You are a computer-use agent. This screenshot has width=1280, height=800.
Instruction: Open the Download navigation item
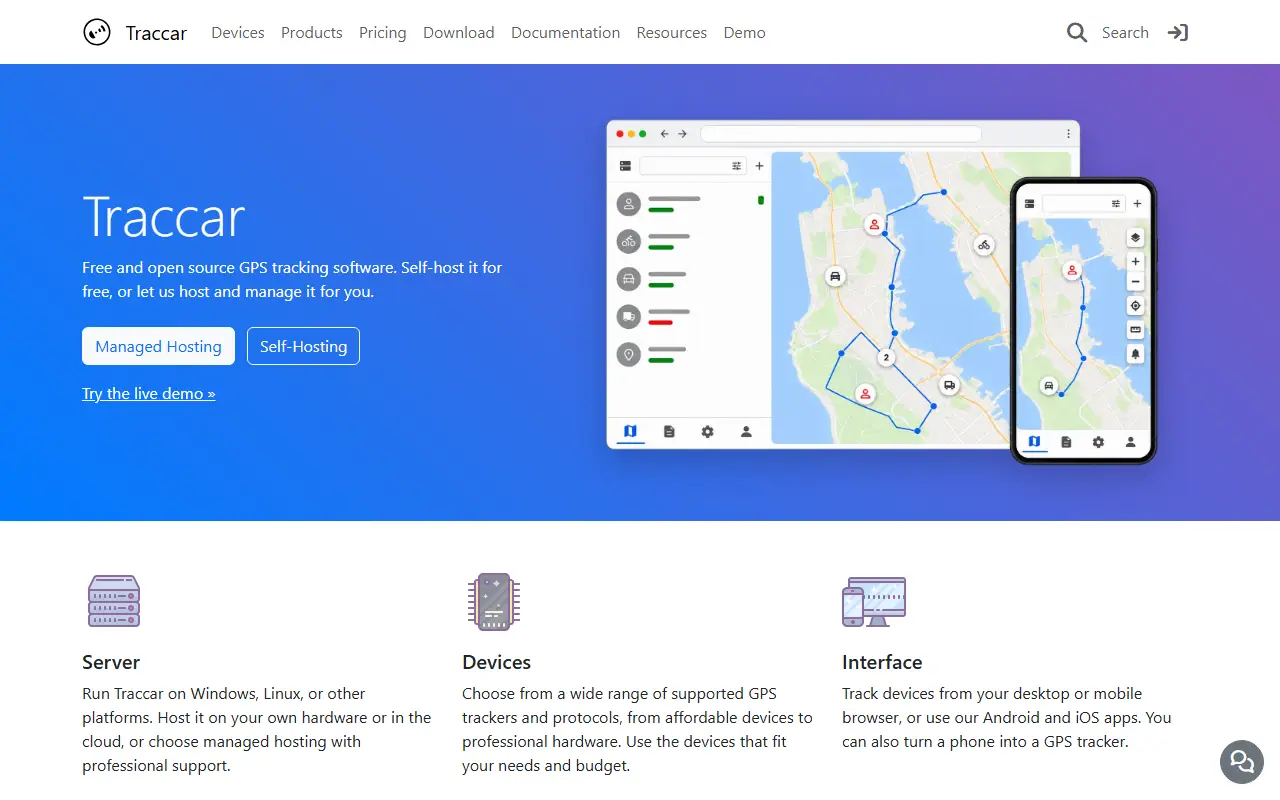459,33
